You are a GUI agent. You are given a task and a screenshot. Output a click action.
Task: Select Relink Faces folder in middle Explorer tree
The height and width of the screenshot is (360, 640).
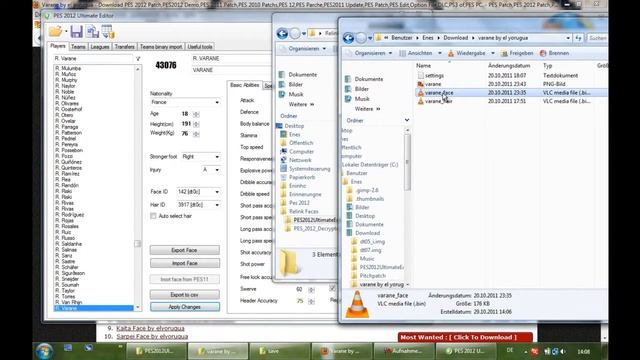tap(304, 211)
